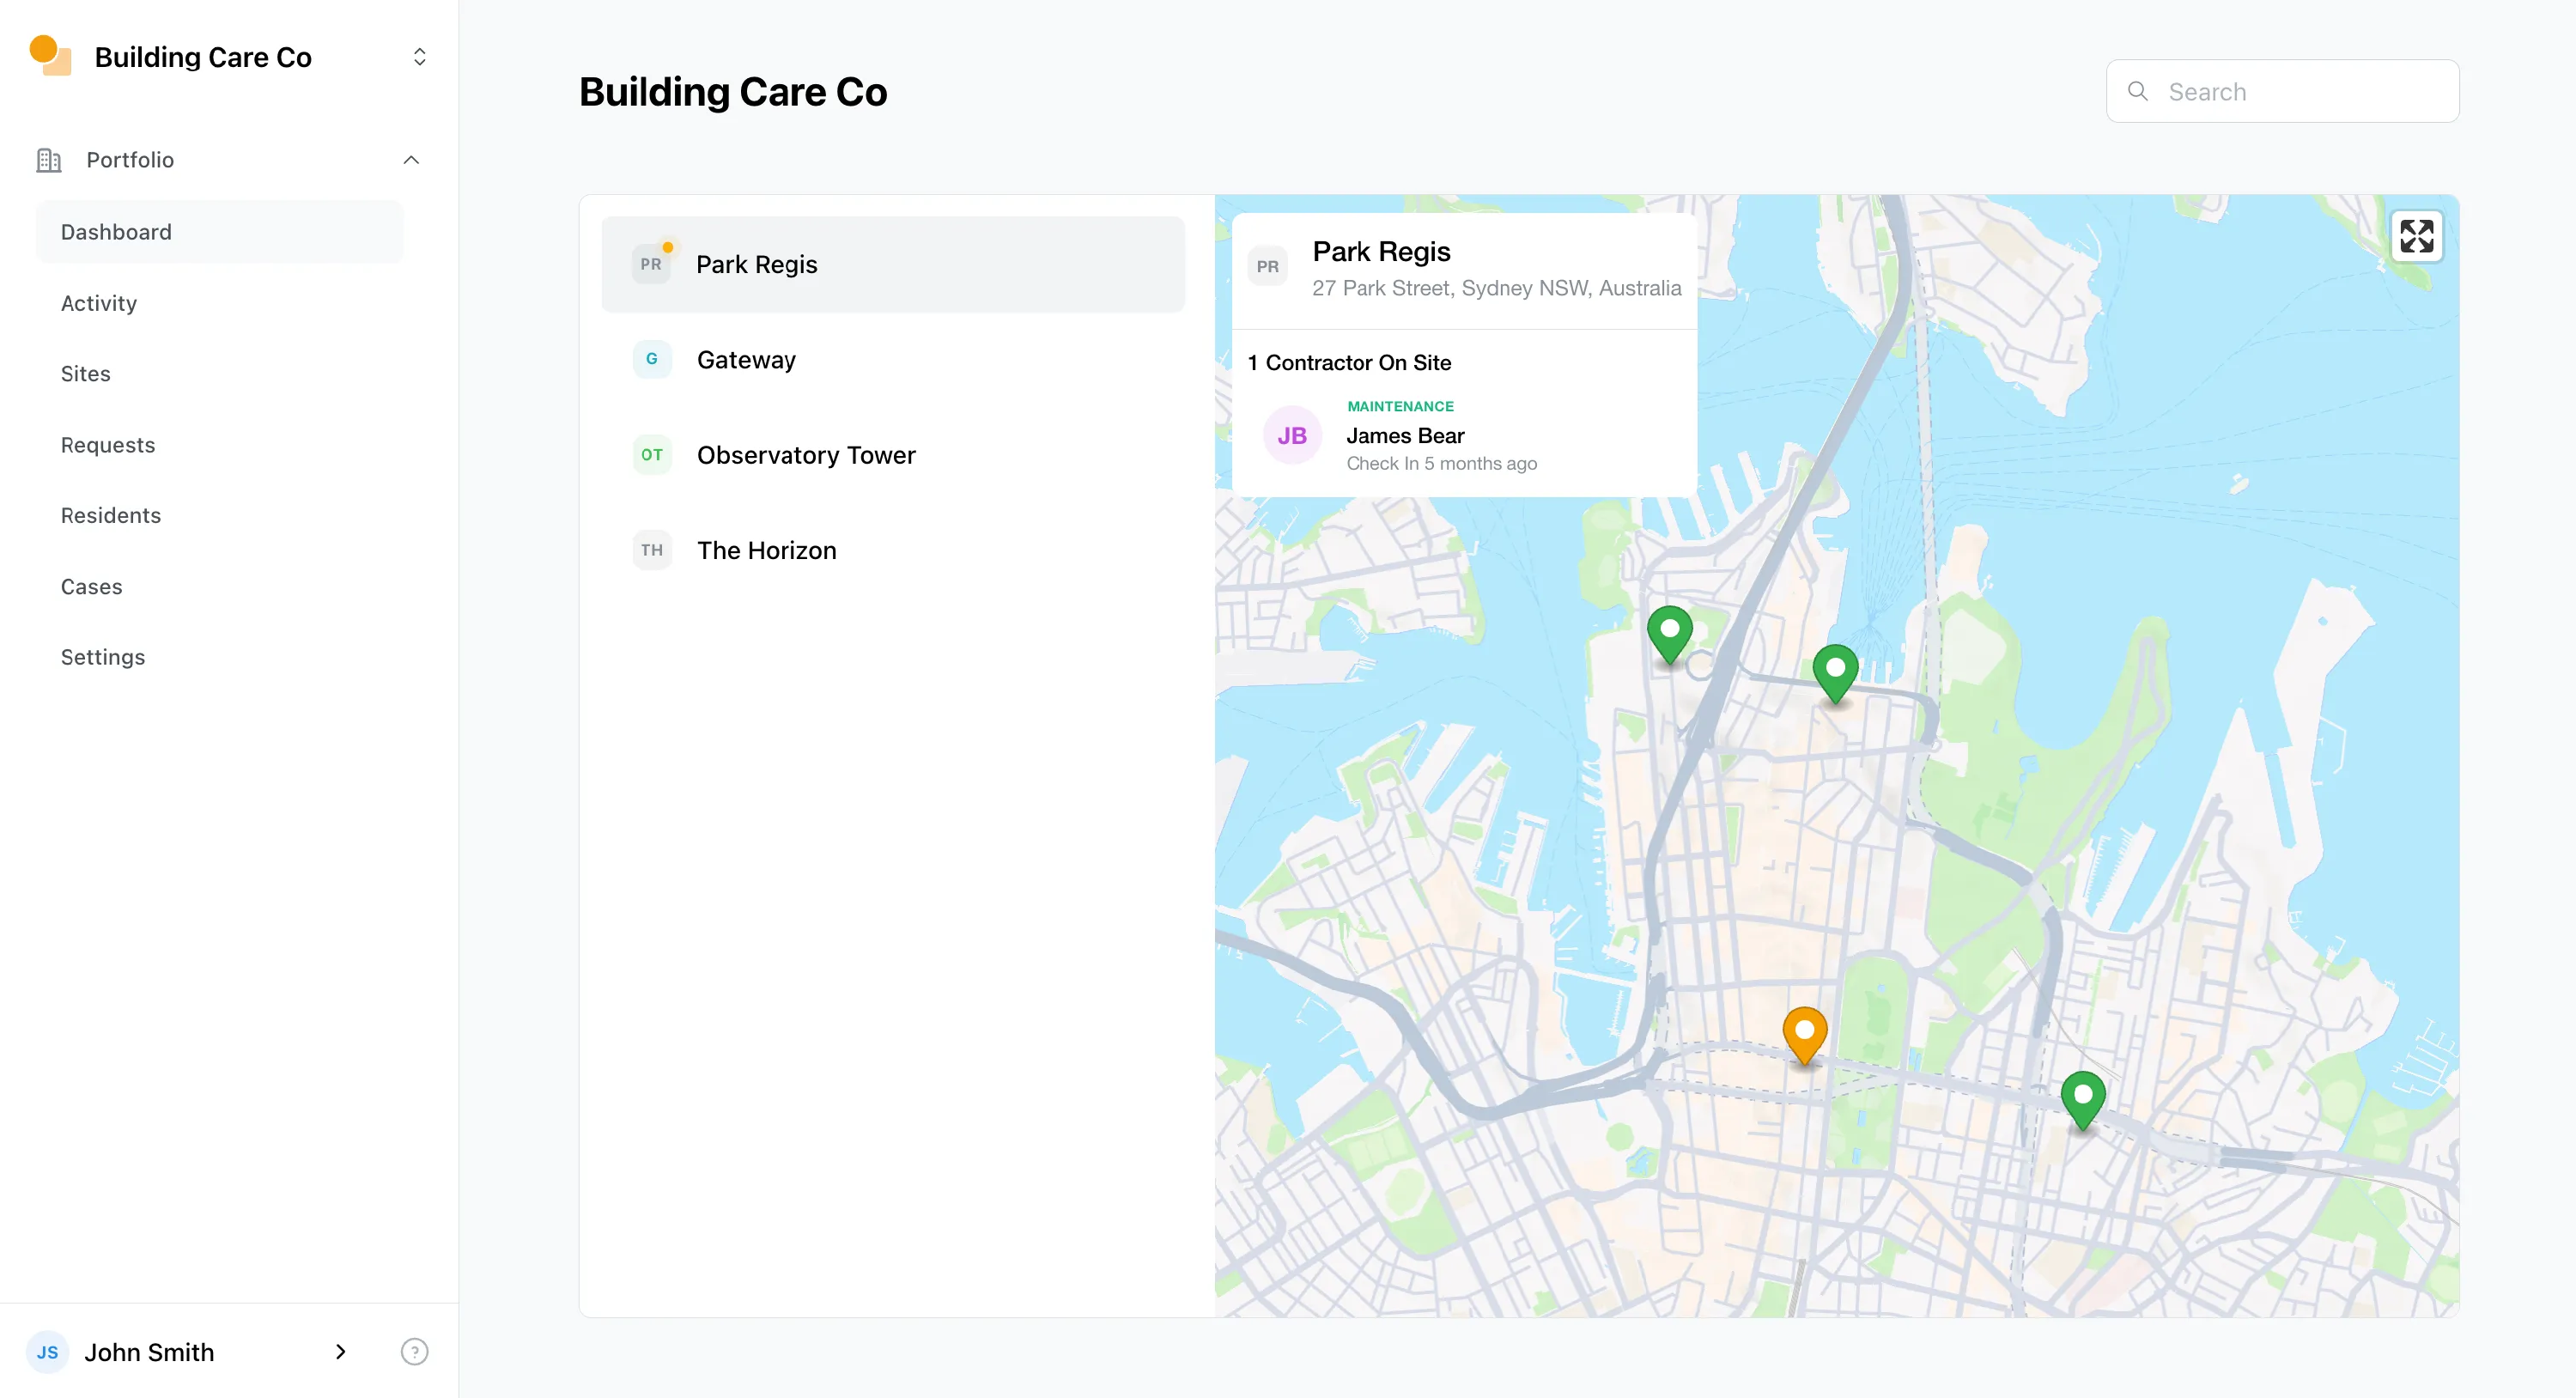Click the fullscreen expand map icon
2576x1398 pixels.
coord(2416,237)
